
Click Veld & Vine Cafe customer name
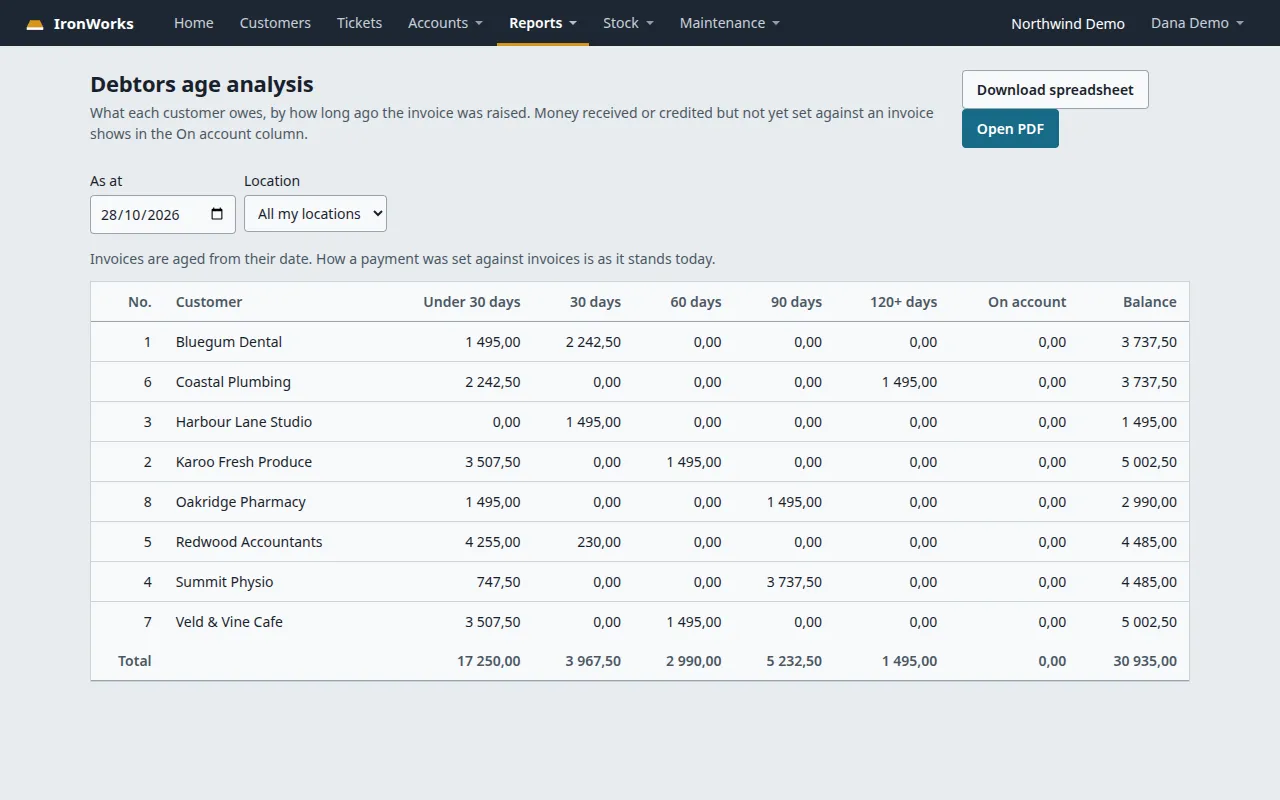[x=229, y=622]
